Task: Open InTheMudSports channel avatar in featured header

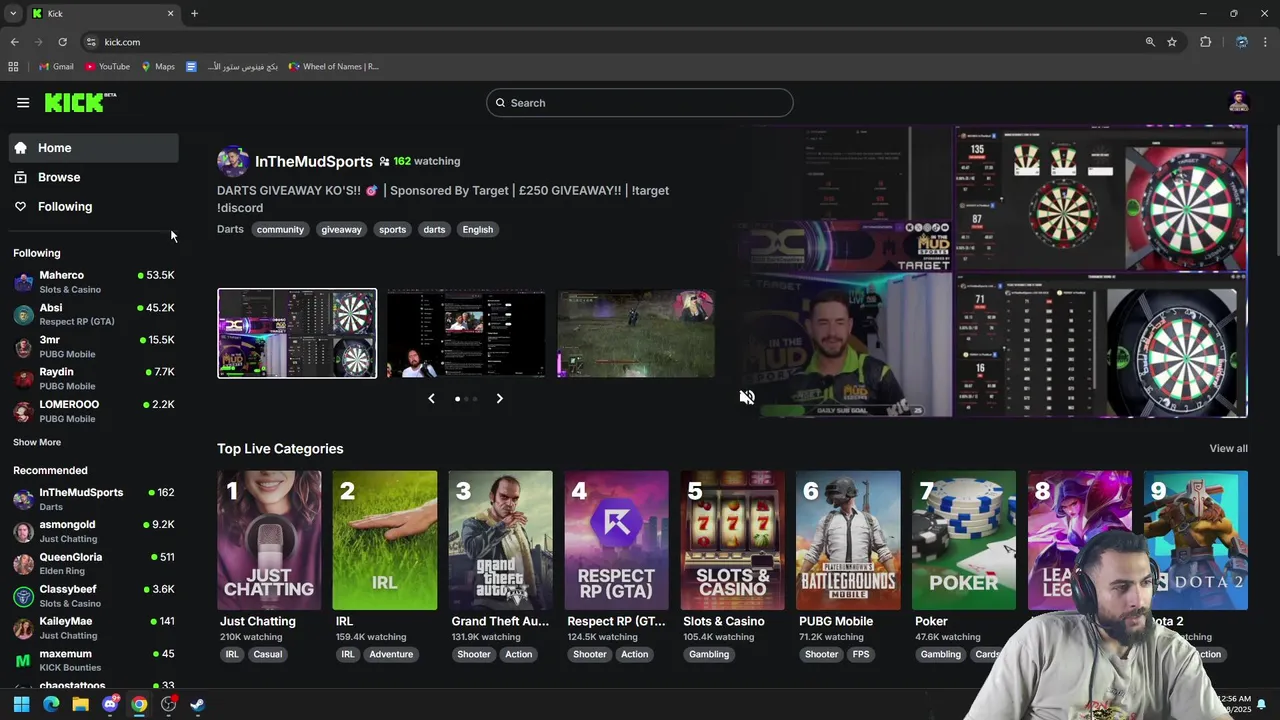Action: (x=233, y=161)
